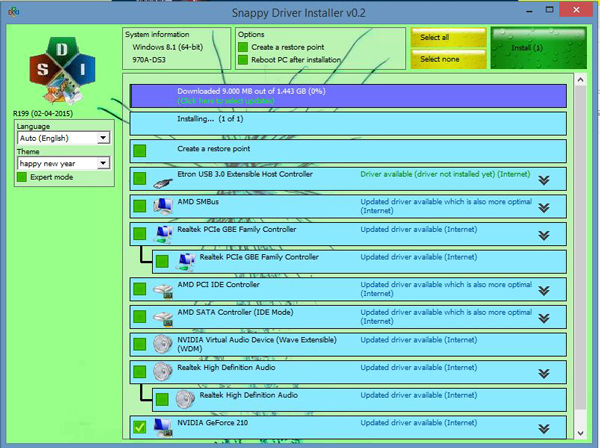
Task: Check the AMD SMBus driver
Action: (140, 206)
